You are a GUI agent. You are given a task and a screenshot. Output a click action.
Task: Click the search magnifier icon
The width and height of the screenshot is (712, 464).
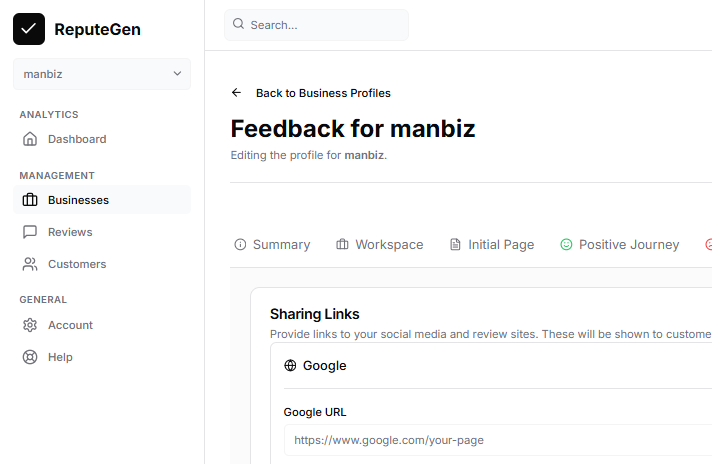click(x=238, y=24)
